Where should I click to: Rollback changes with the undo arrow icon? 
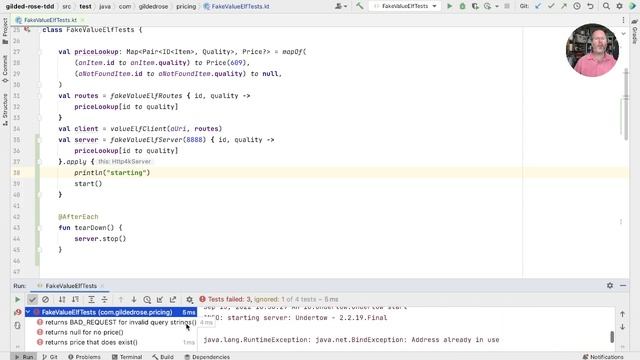click(x=590, y=6)
